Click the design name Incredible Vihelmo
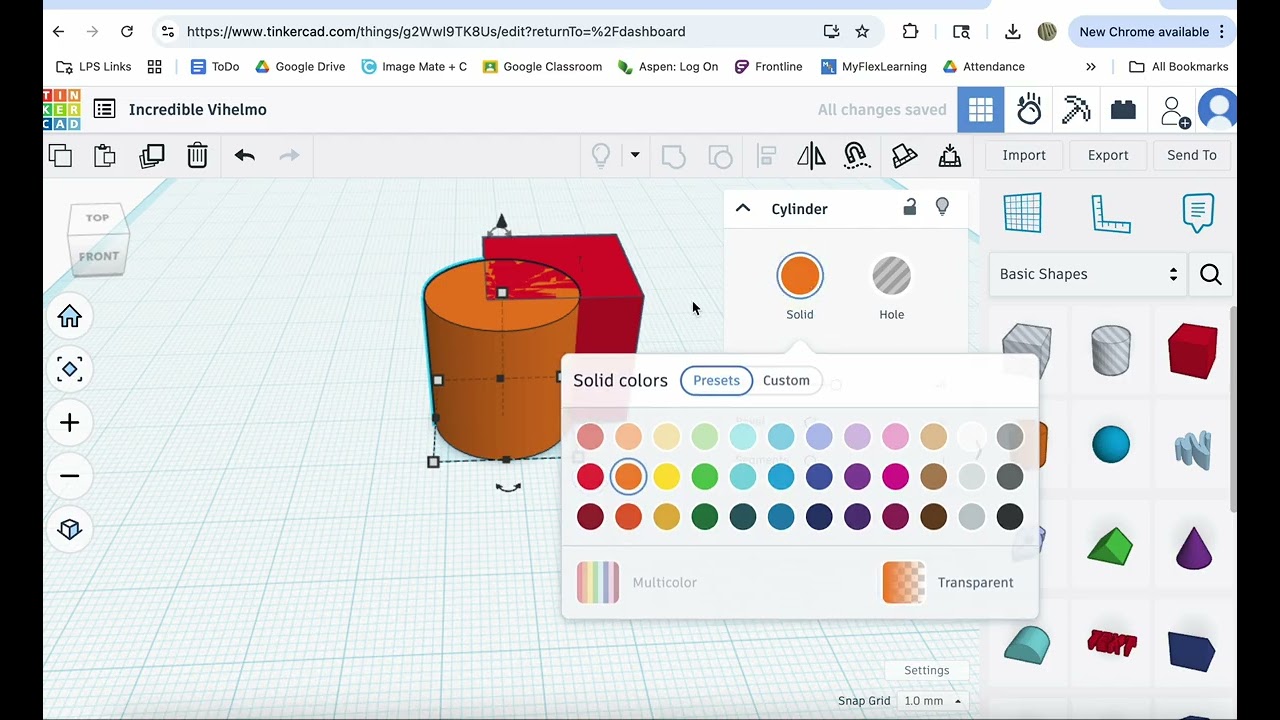The height and width of the screenshot is (720, 1280). point(198,110)
